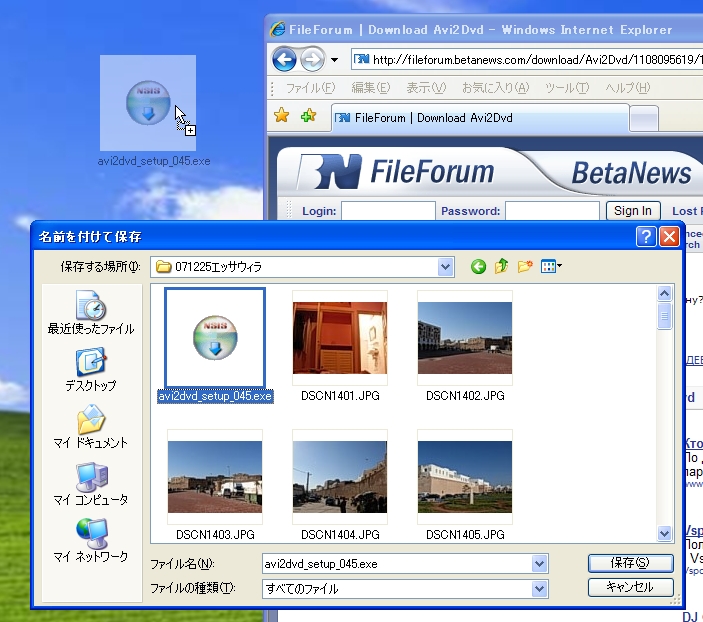Open the ツール(T) menu in Internet Explorer
This screenshot has height=622, width=703.
pos(567,87)
